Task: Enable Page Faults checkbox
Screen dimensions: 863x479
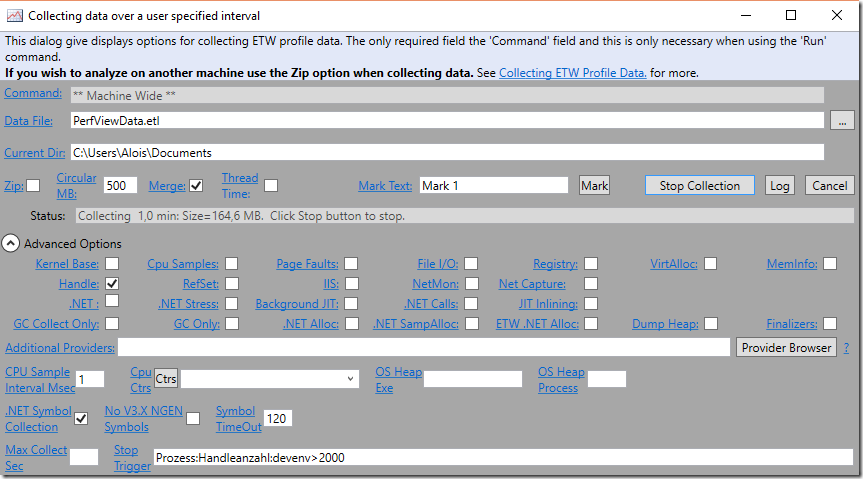Action: point(351,264)
